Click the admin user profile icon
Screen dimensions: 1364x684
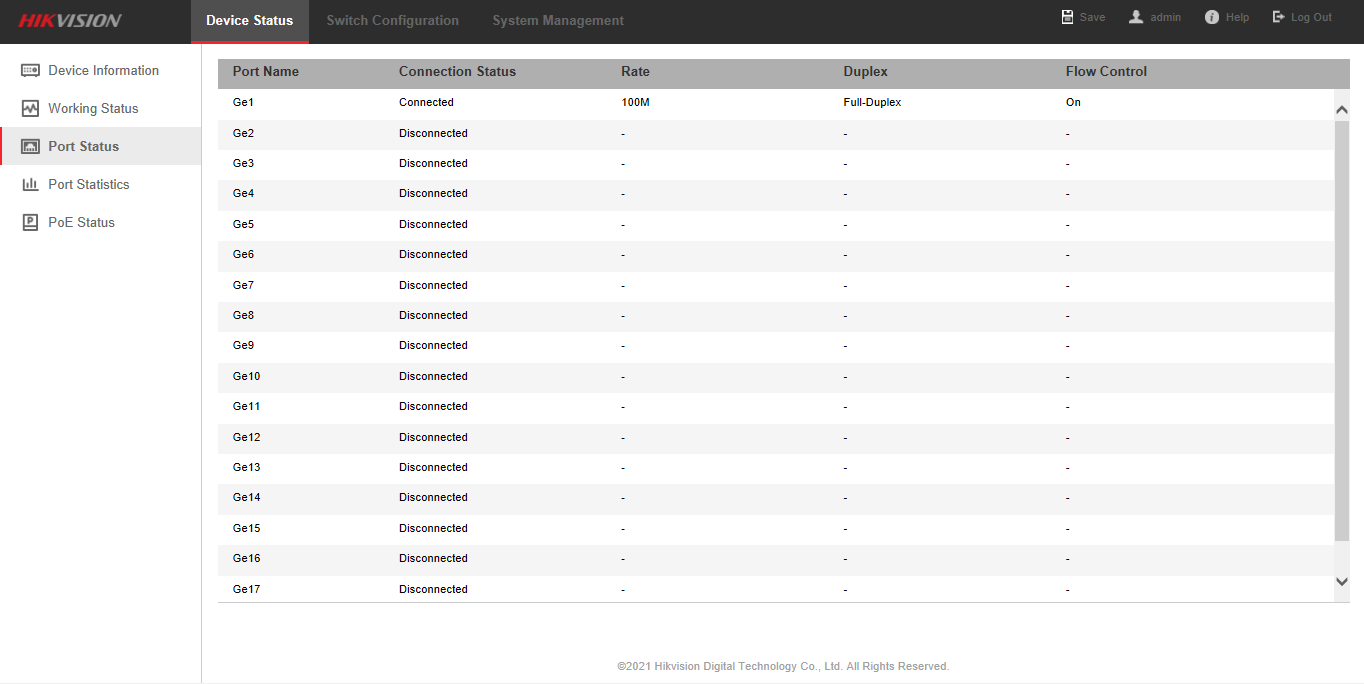(1136, 17)
